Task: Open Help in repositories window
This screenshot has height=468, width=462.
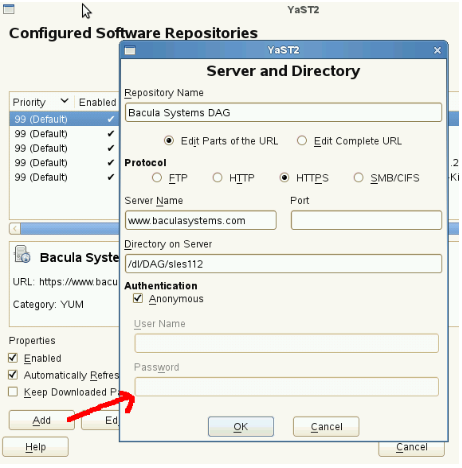Action: [35, 447]
